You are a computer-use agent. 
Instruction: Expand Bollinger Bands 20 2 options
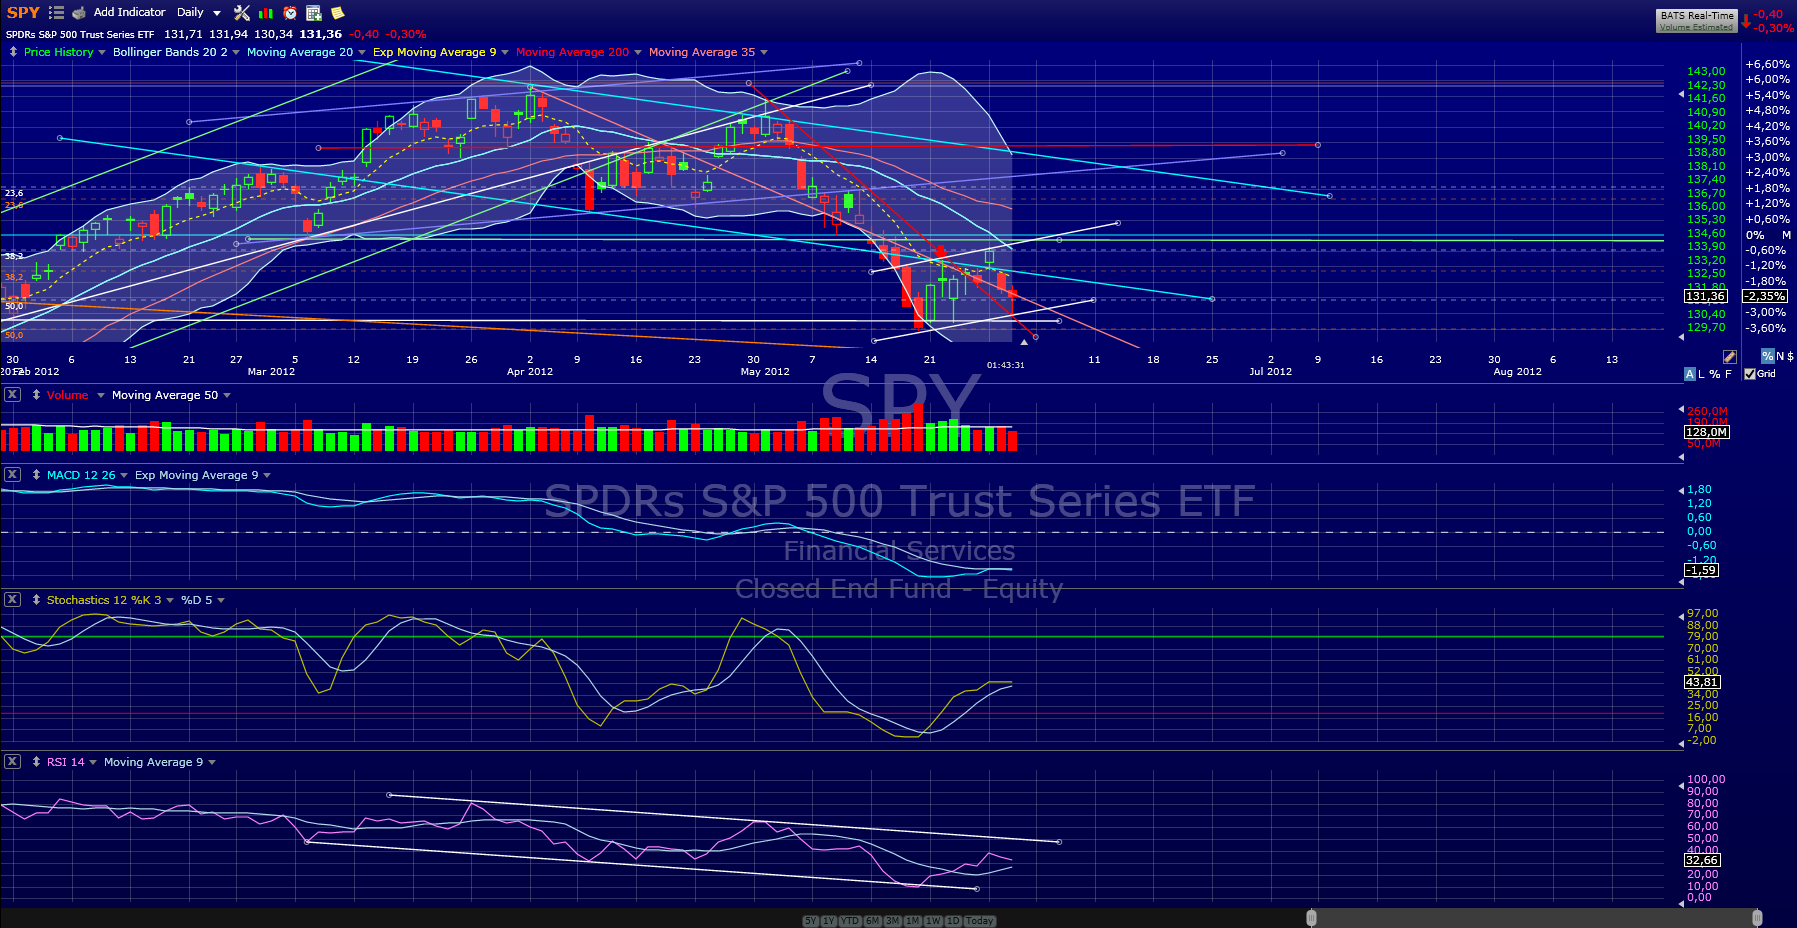point(236,53)
